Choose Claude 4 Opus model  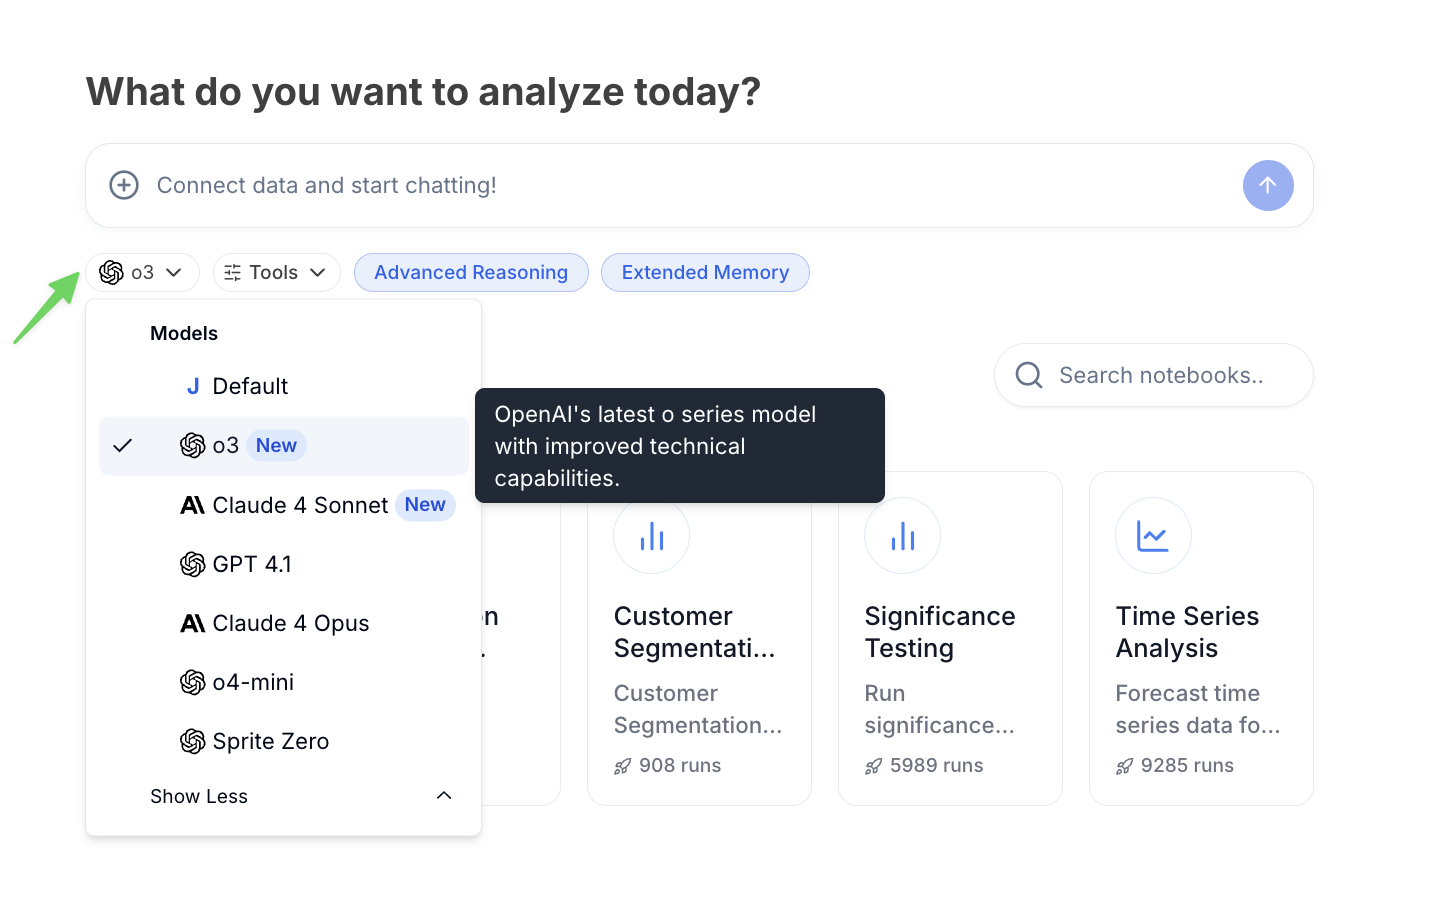[284, 623]
